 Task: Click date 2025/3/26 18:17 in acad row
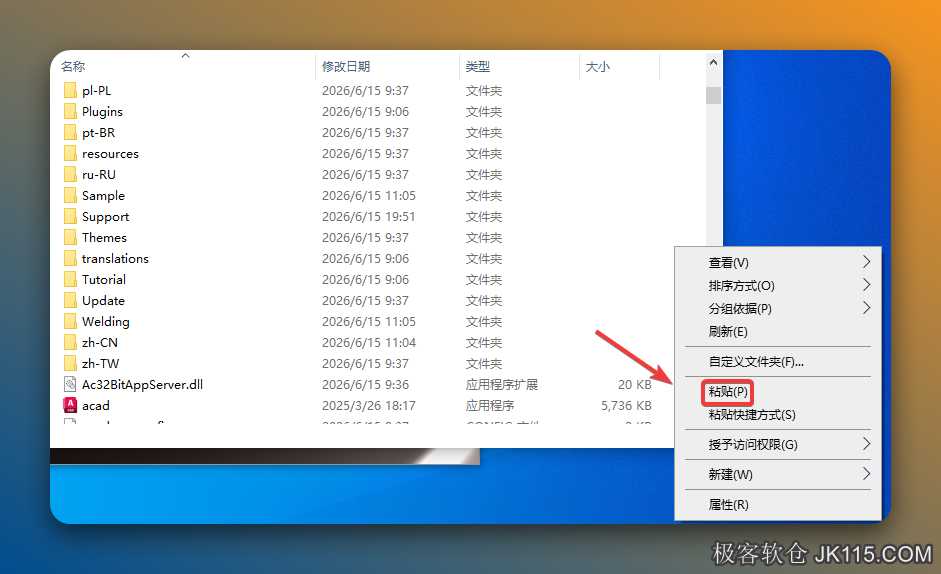click(368, 406)
